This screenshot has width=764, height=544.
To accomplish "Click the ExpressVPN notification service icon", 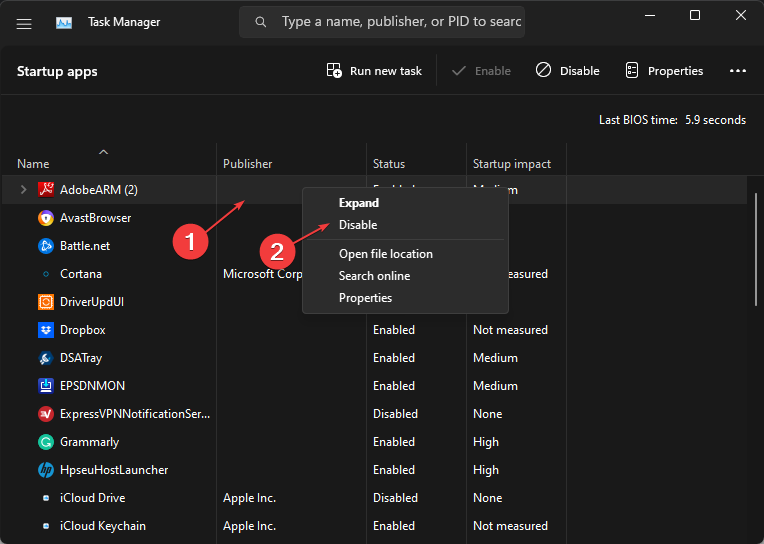I will 45,413.
